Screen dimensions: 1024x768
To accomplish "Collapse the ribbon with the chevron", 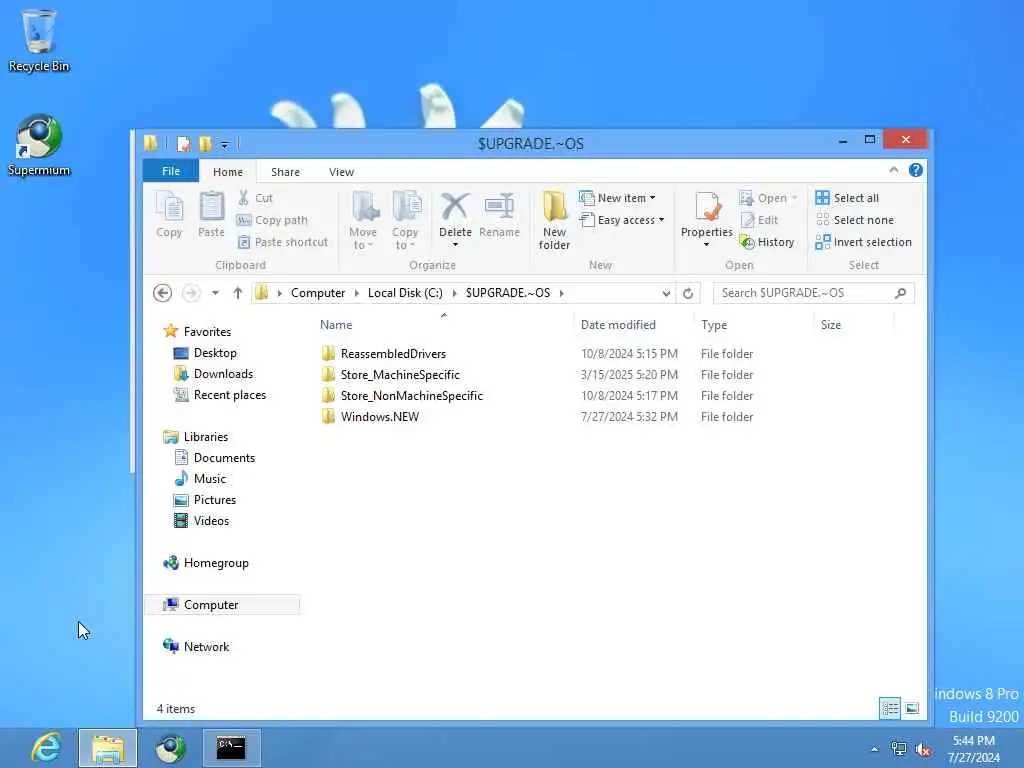I will (893, 170).
